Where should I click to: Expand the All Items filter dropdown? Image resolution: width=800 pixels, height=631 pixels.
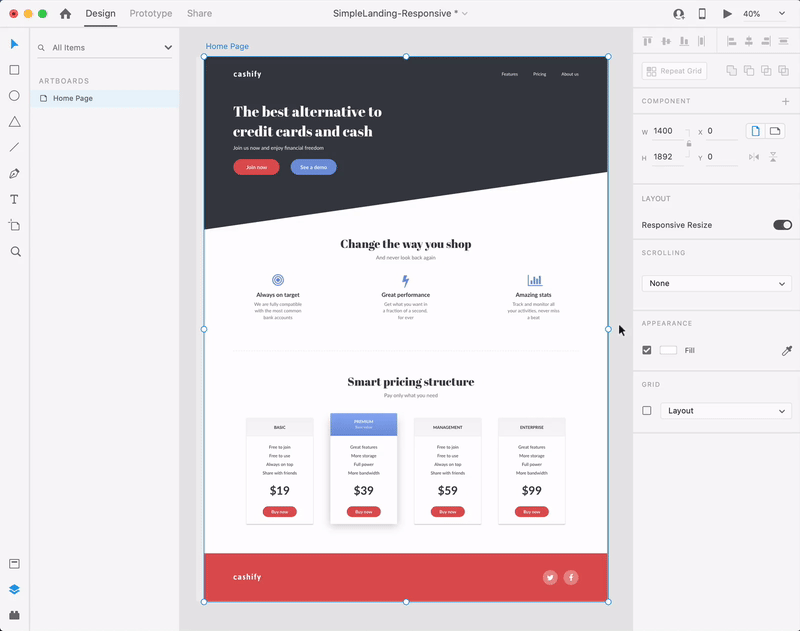click(x=168, y=47)
